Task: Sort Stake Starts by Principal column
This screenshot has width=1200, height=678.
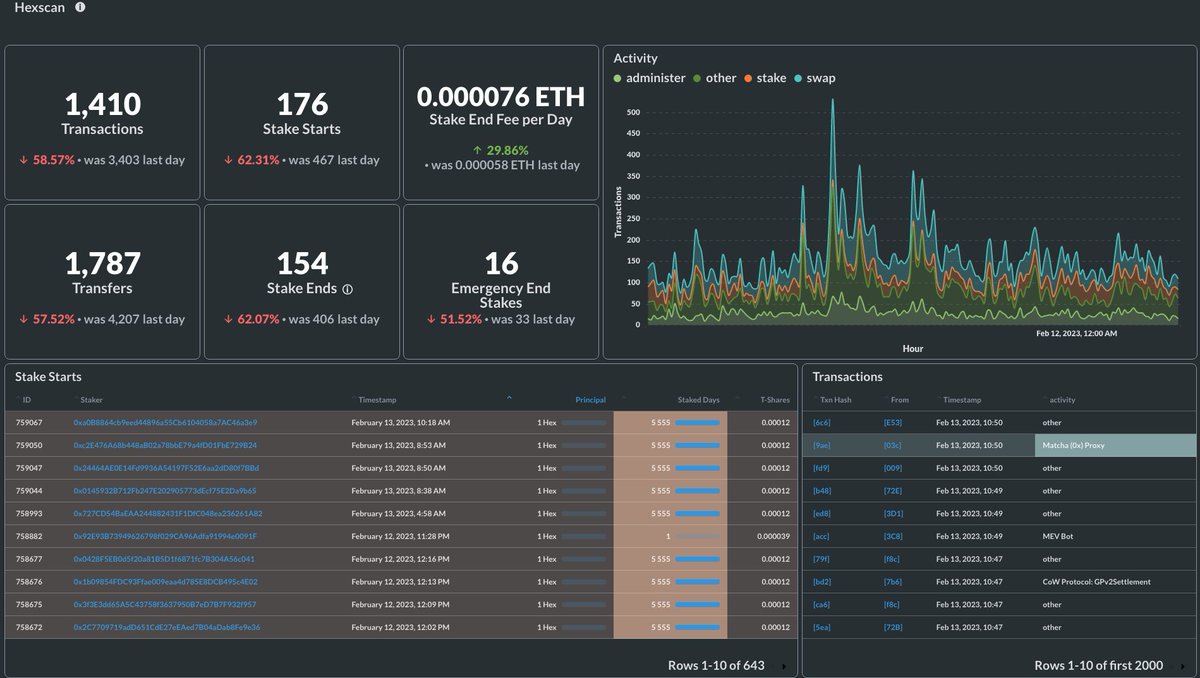Action: pyautogui.click(x=590, y=400)
